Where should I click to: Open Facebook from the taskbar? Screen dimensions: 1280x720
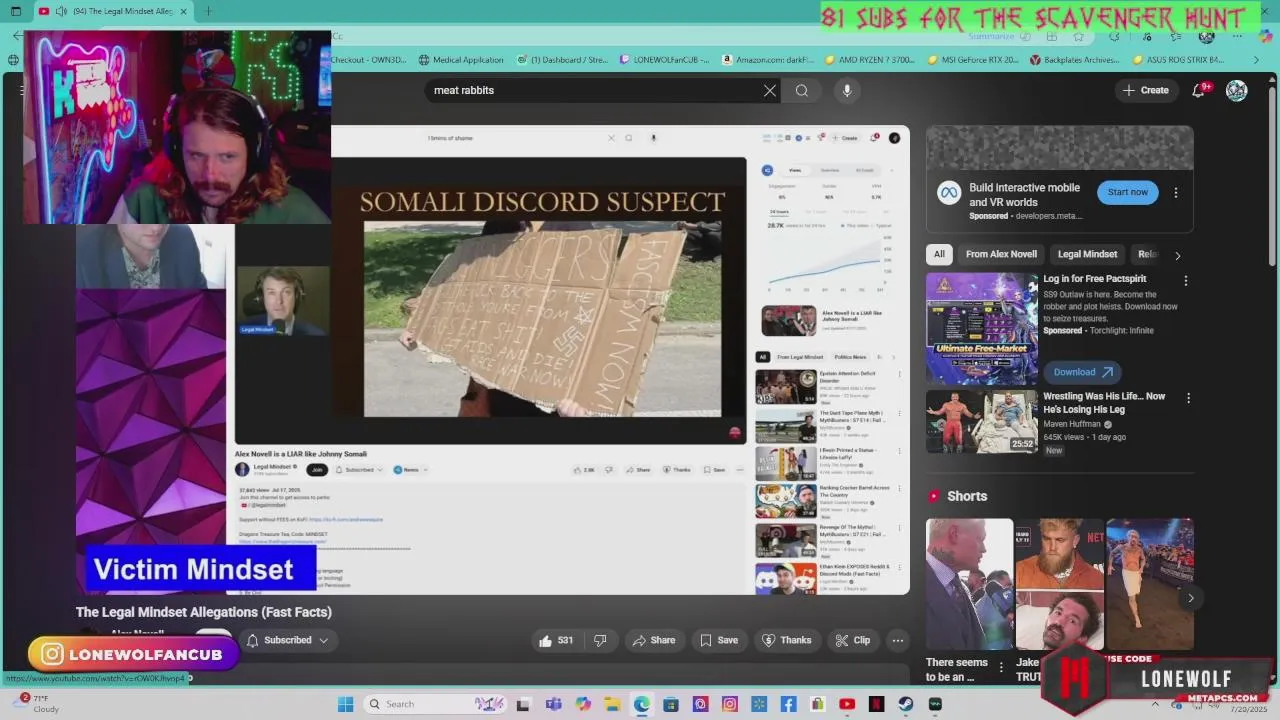788,704
